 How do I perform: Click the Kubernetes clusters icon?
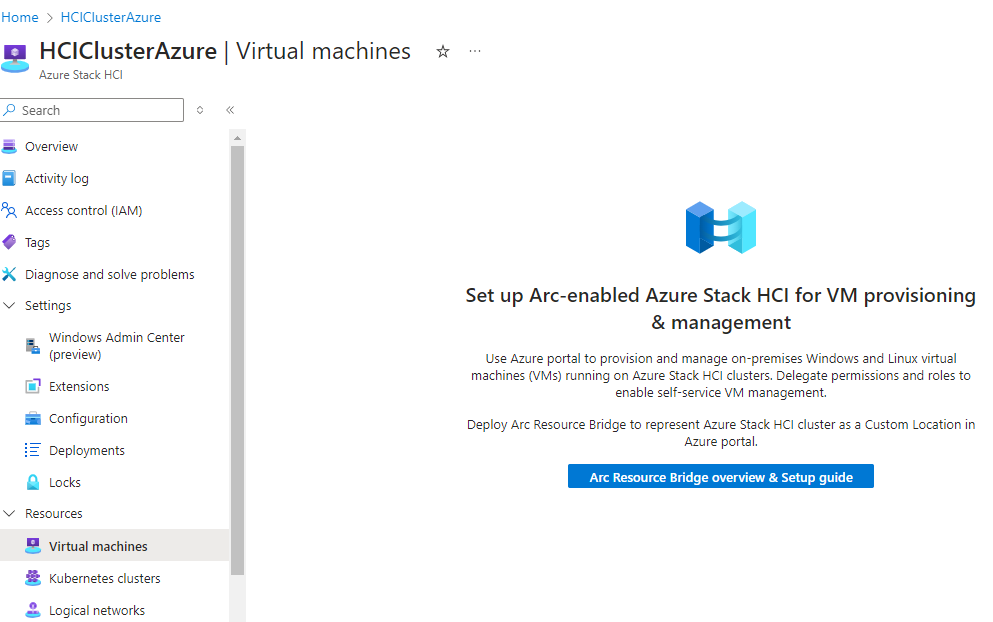click(33, 578)
